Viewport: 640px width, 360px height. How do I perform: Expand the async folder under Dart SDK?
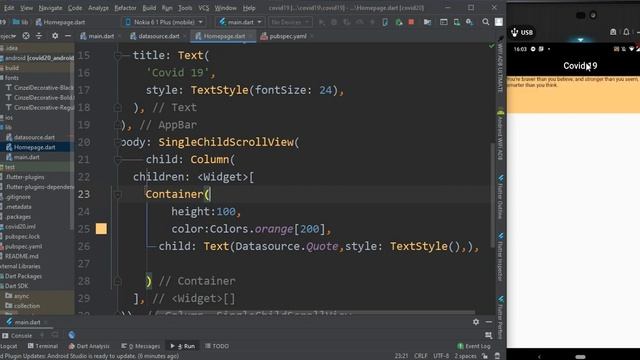[x=21, y=296]
